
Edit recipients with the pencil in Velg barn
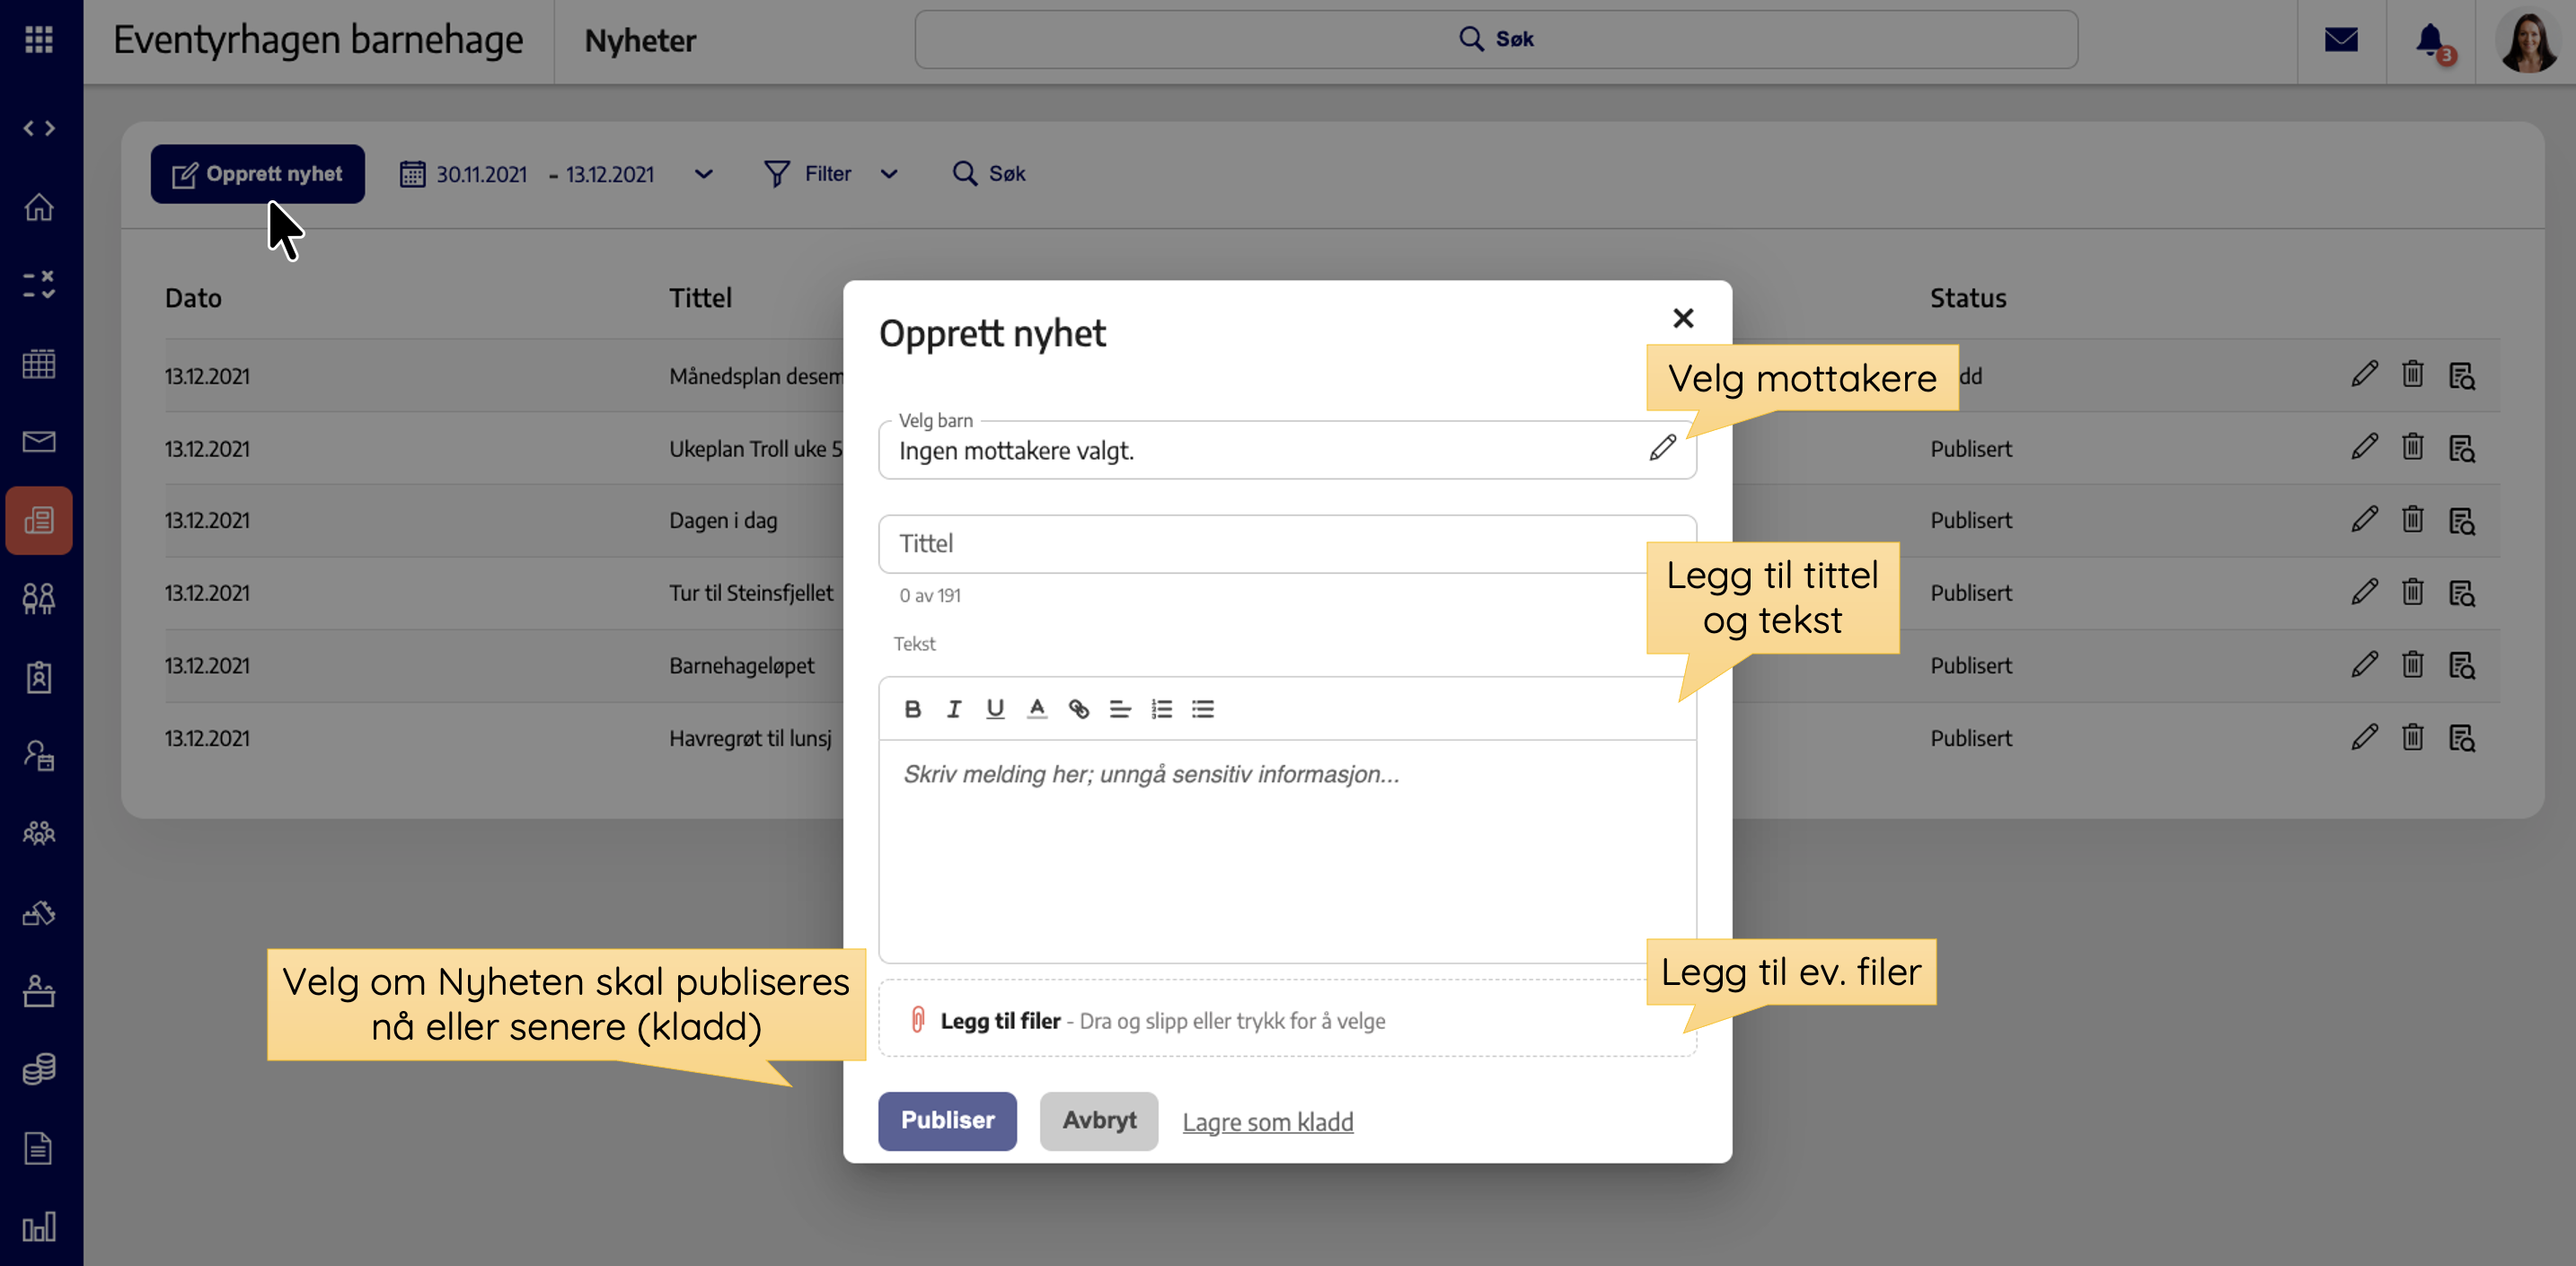(1662, 448)
